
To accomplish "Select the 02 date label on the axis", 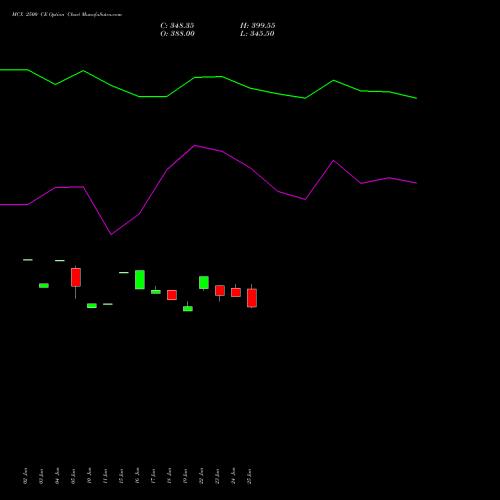I will [x=25, y=476].
